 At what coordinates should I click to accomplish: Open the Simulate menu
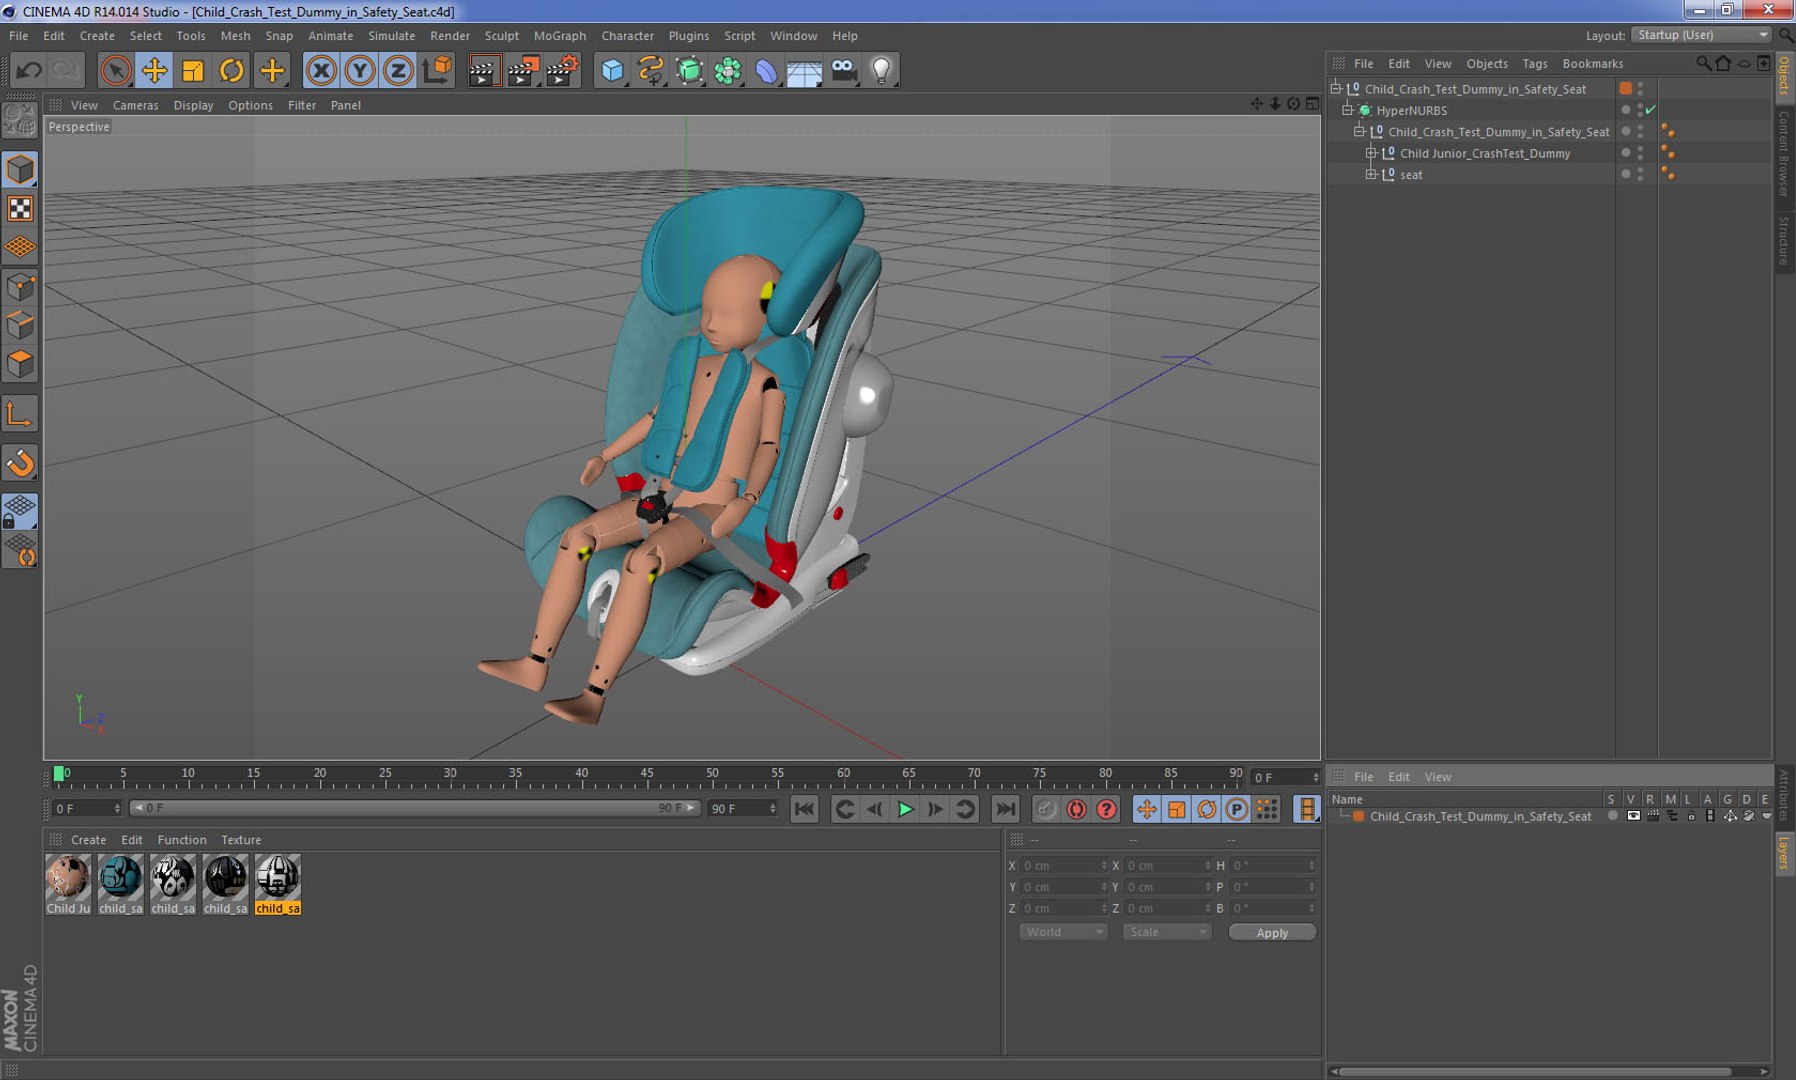click(x=392, y=36)
